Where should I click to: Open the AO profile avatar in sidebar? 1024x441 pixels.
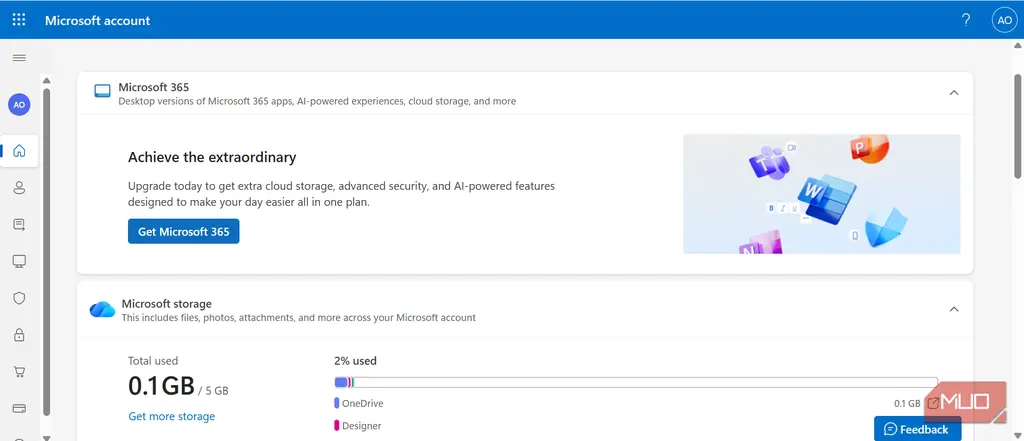point(19,105)
